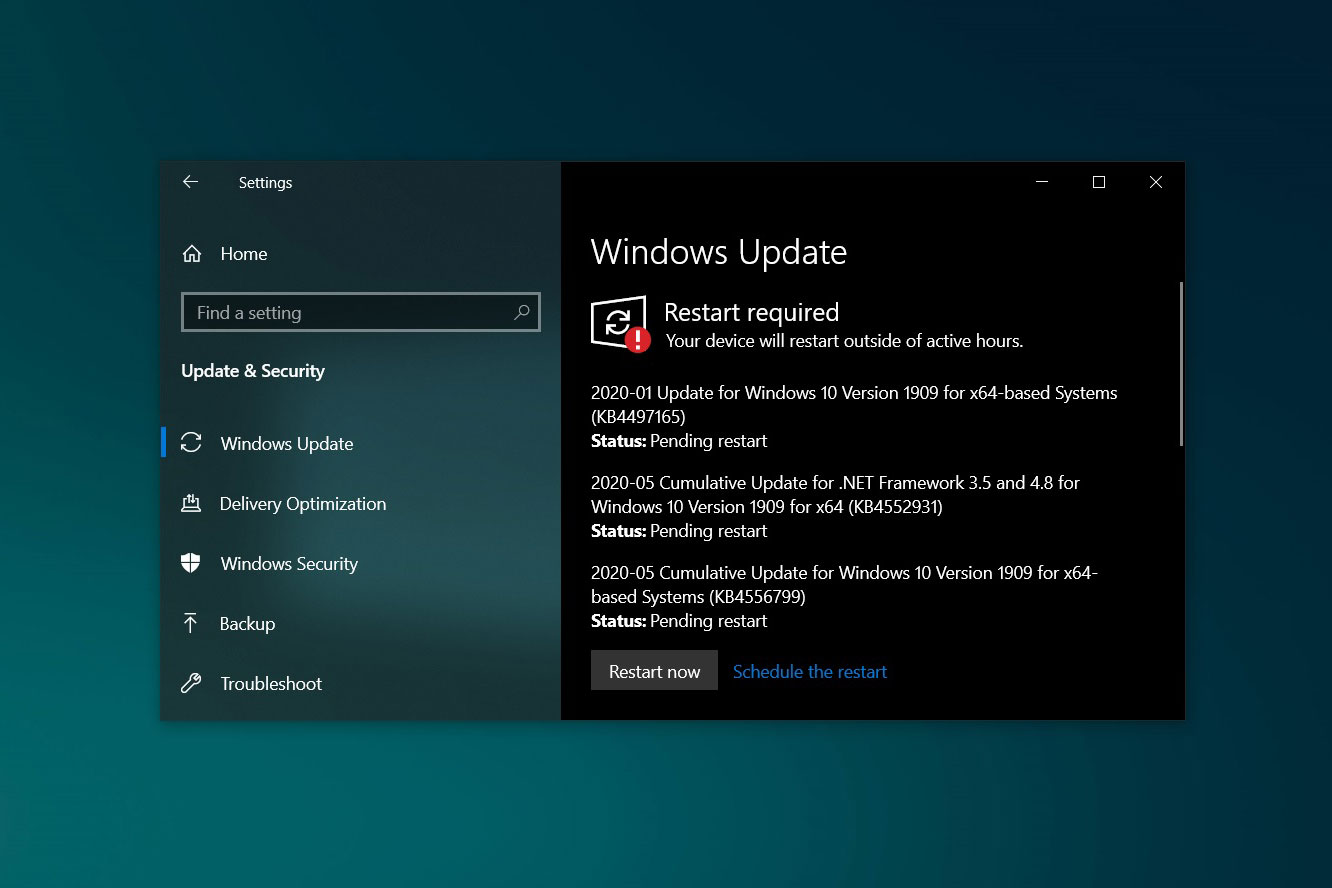Click the Windows Update page title
The width and height of the screenshot is (1332, 888).
[719, 252]
